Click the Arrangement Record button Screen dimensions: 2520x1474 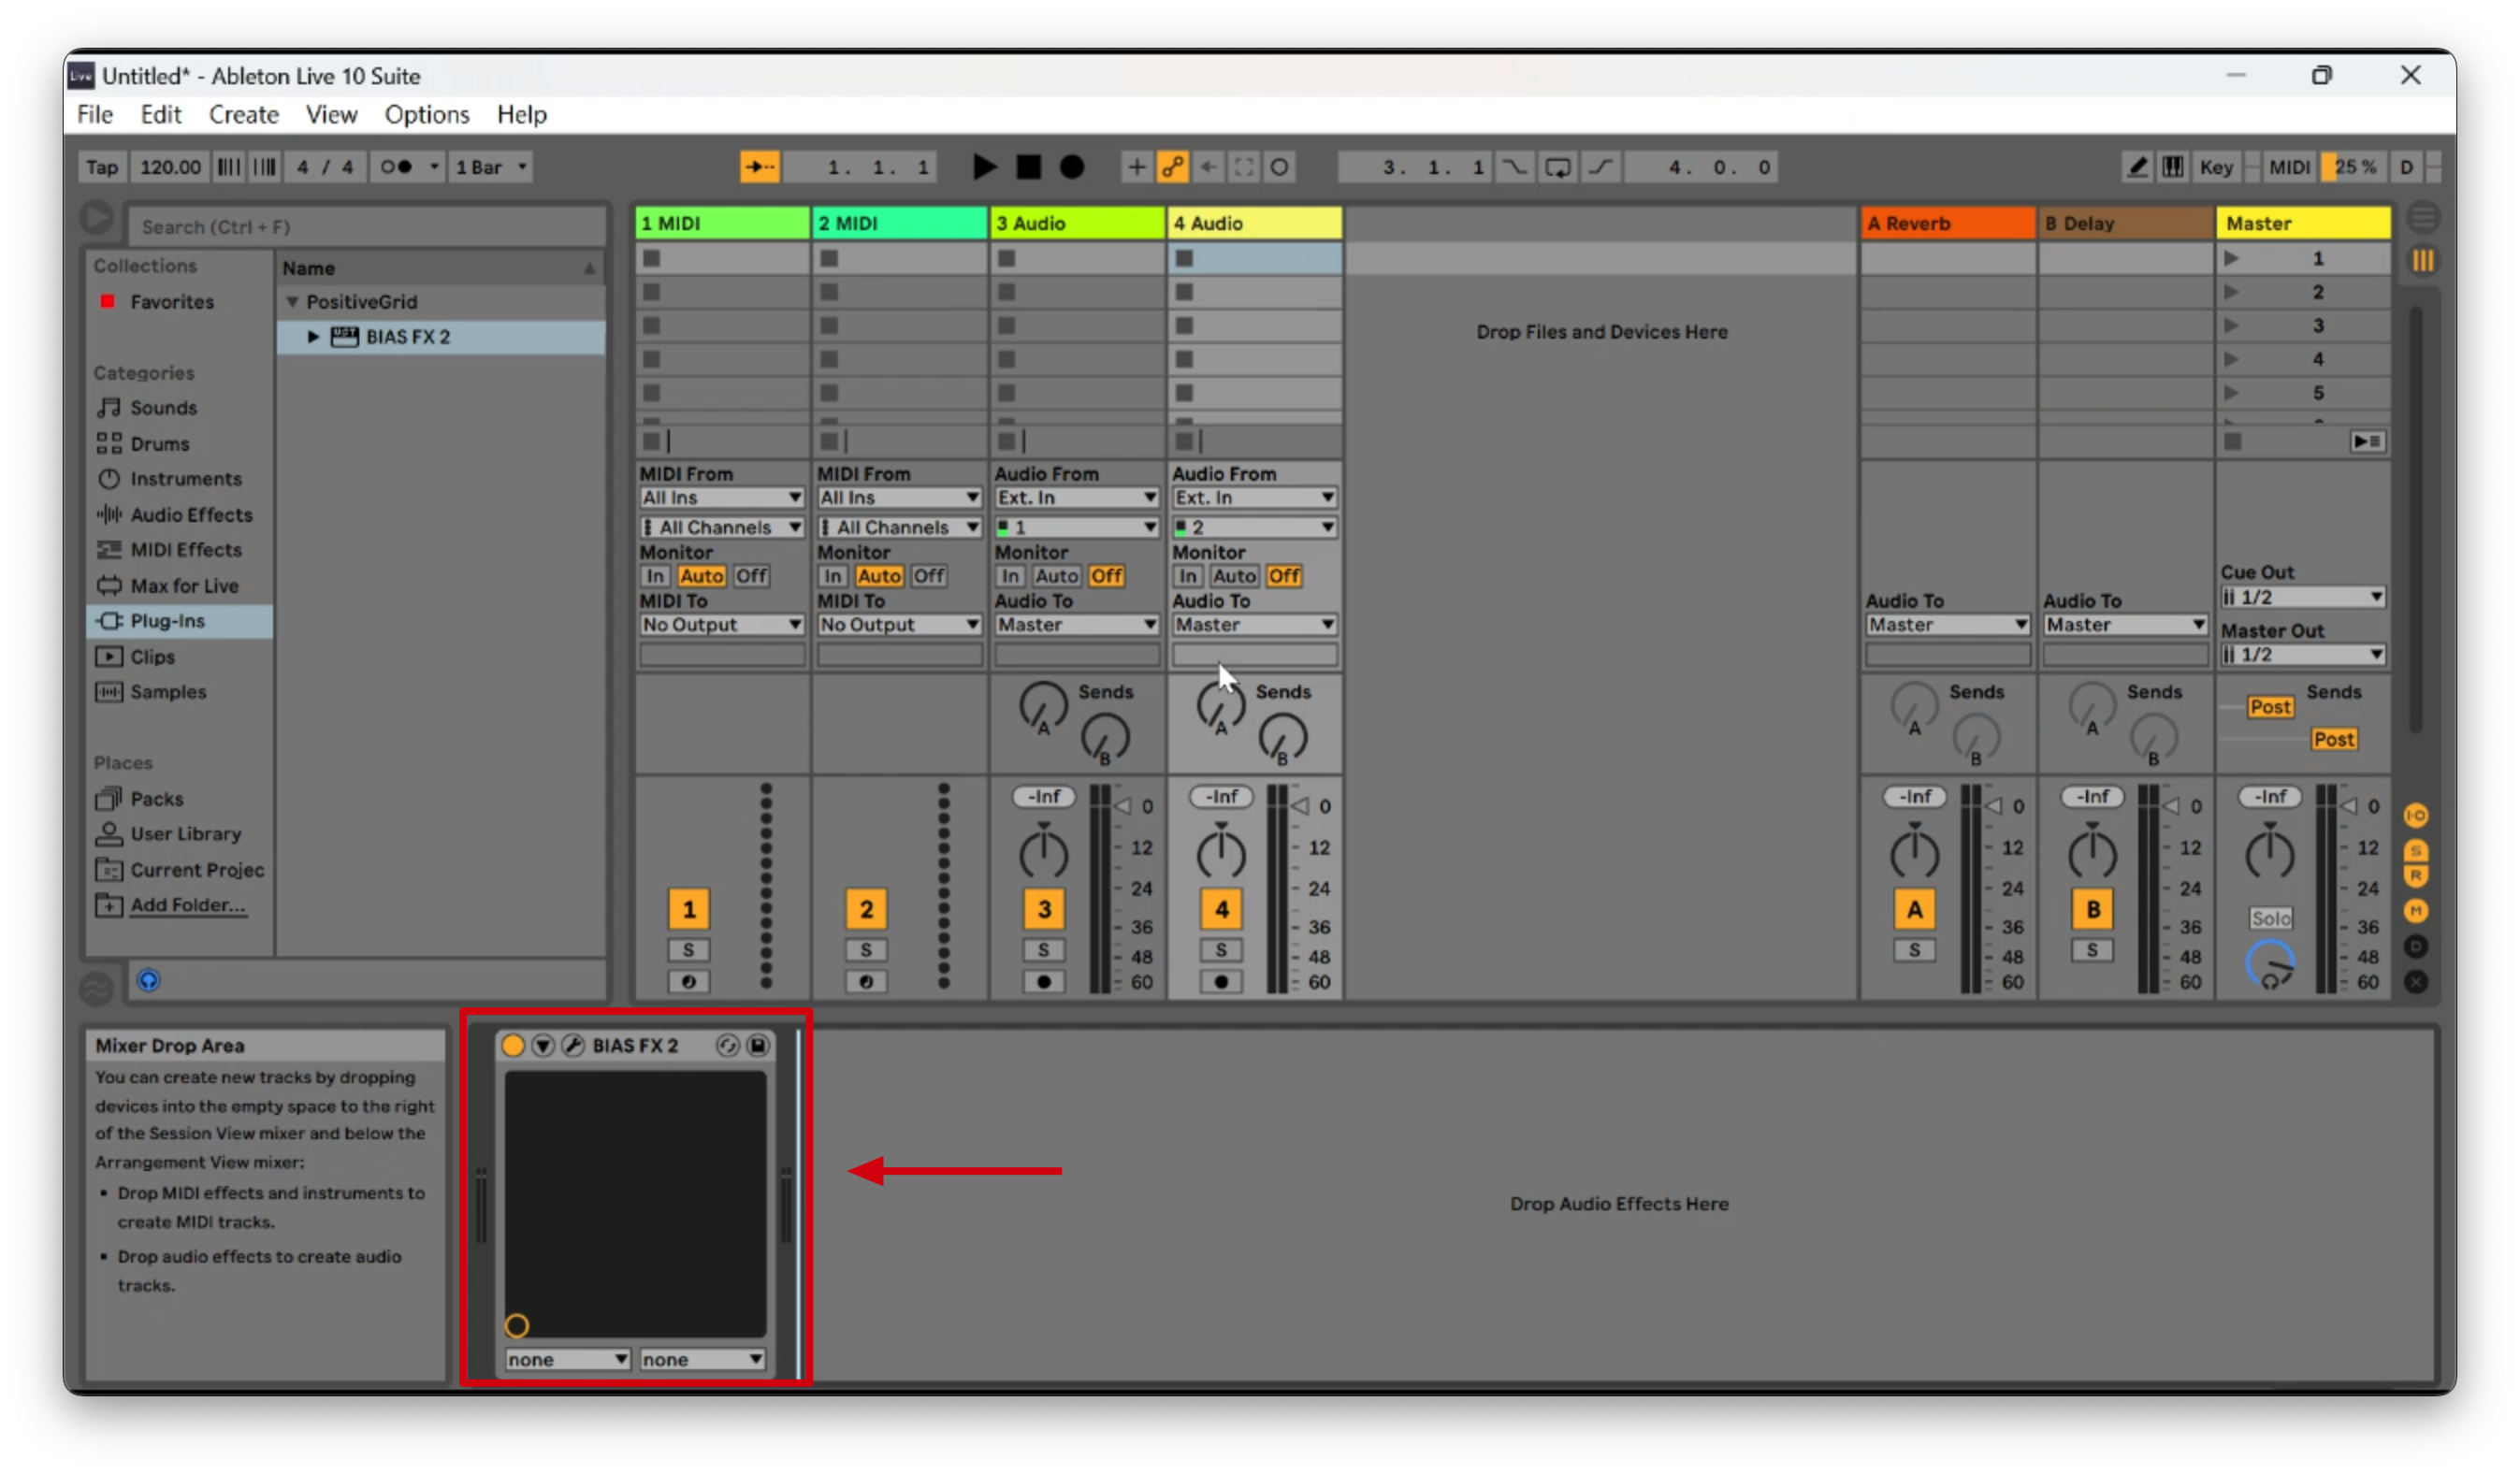pos(1071,167)
